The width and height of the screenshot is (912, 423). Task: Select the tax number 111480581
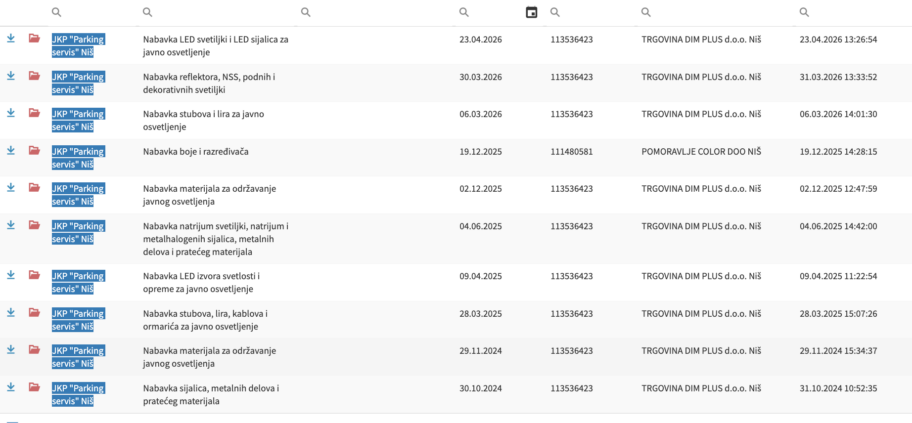572,152
